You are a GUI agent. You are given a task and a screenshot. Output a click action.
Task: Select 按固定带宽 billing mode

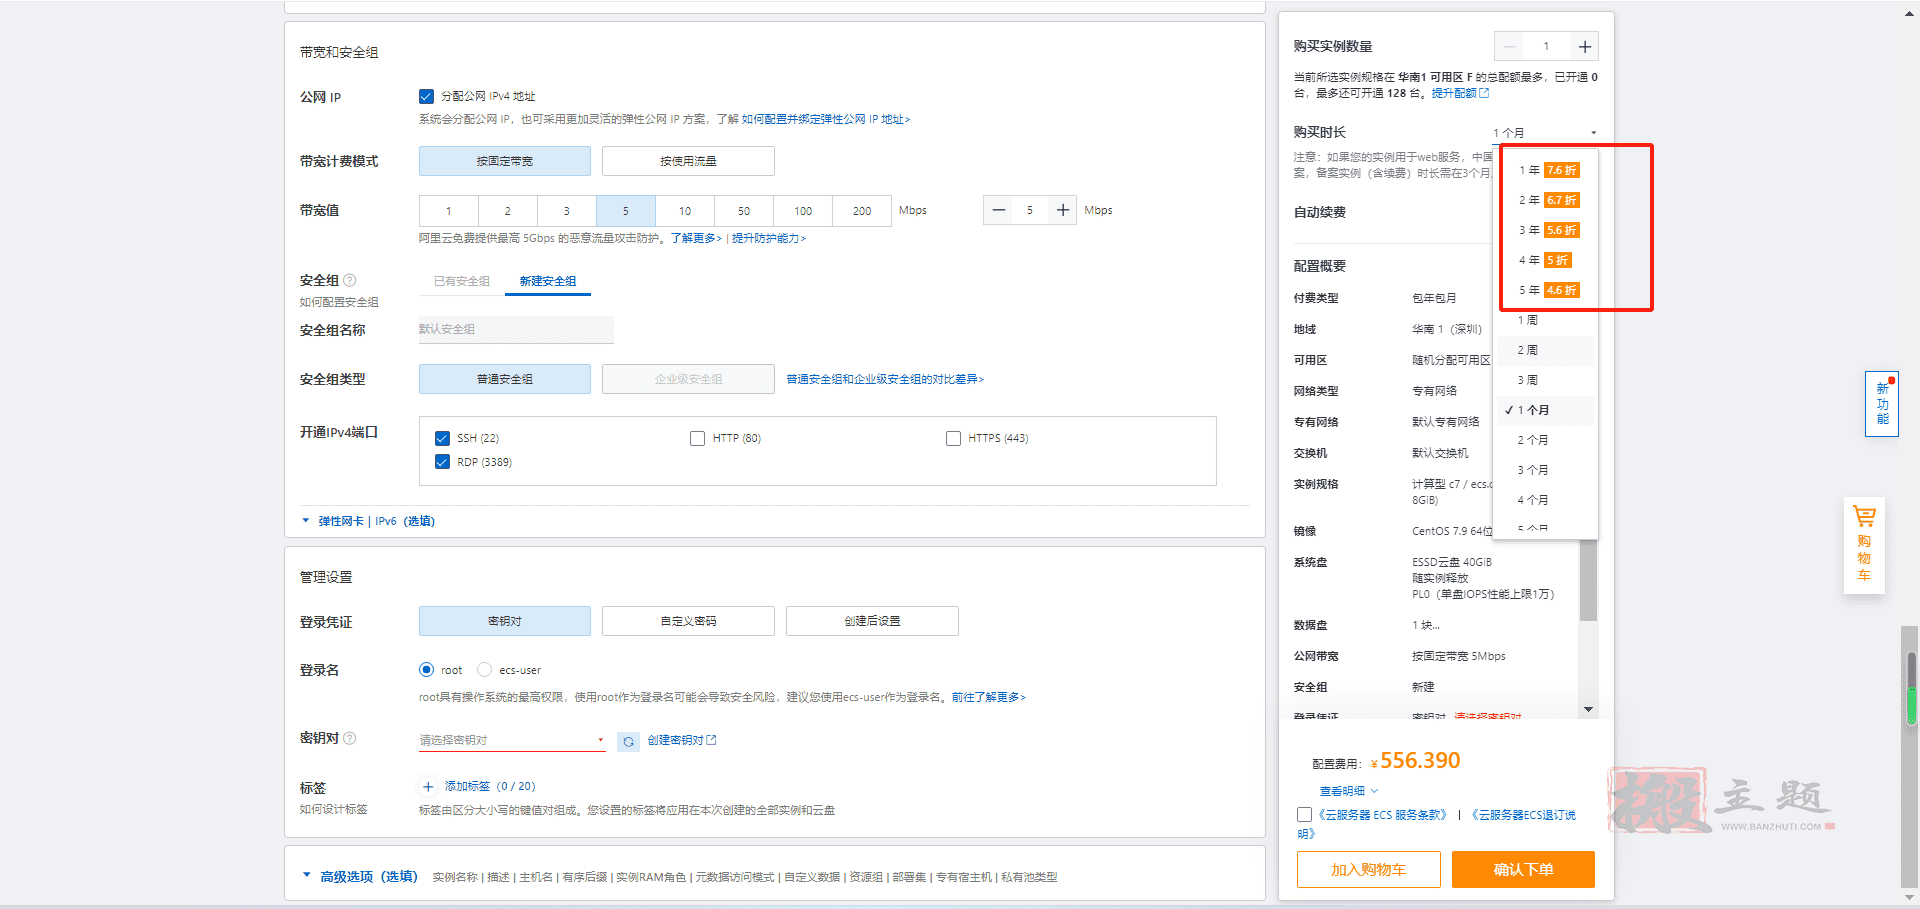(x=505, y=161)
